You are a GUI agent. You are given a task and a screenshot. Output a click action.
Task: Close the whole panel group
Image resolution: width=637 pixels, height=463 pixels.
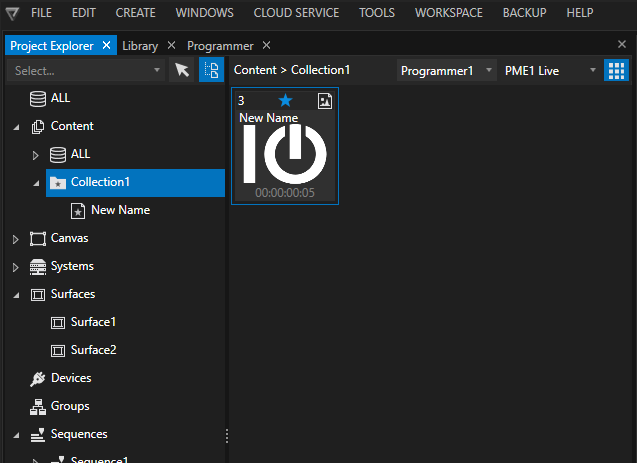(622, 44)
